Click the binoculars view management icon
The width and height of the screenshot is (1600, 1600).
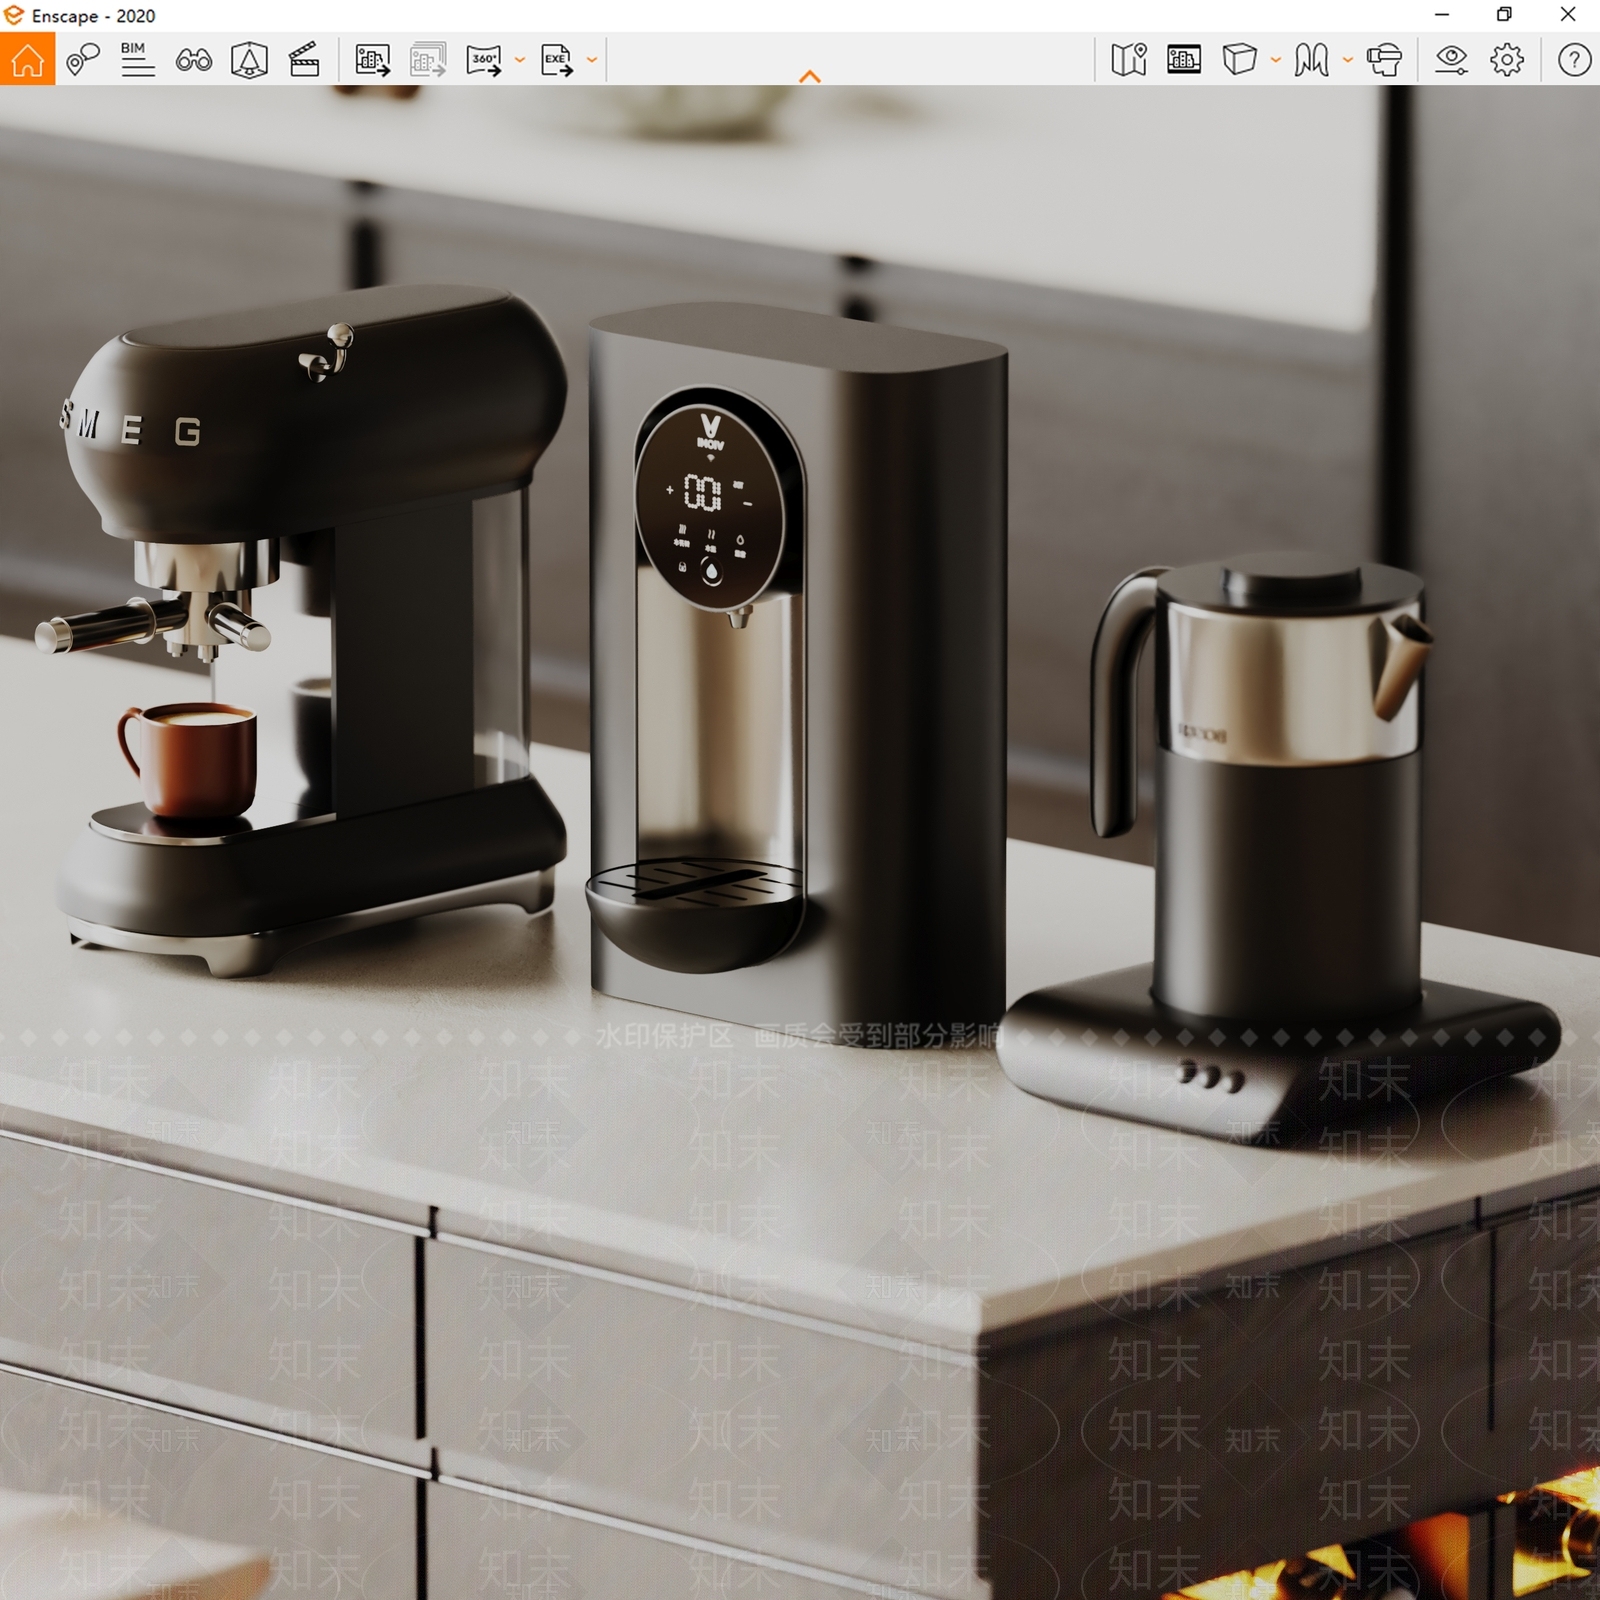(x=193, y=60)
